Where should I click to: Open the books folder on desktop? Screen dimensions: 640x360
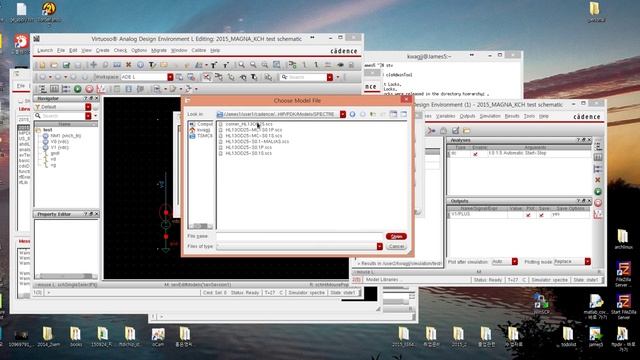[x=76, y=337]
